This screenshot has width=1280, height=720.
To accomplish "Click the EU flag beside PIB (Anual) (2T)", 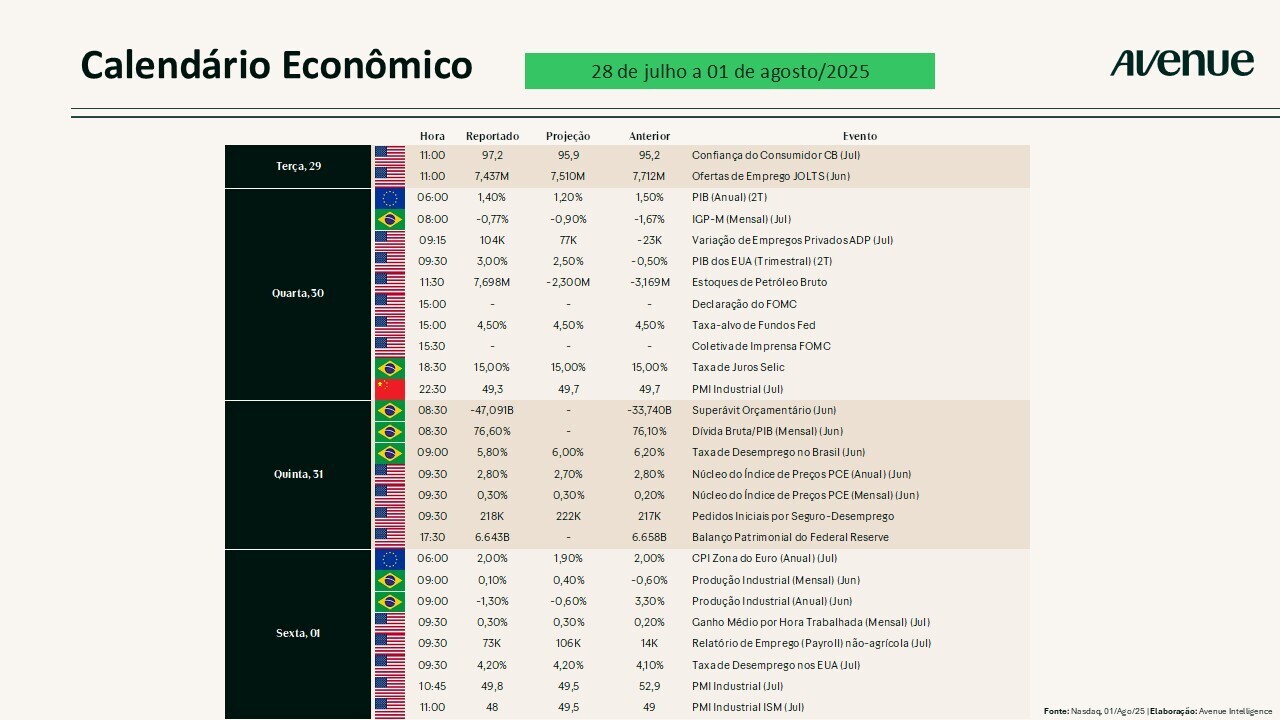I will (x=389, y=198).
